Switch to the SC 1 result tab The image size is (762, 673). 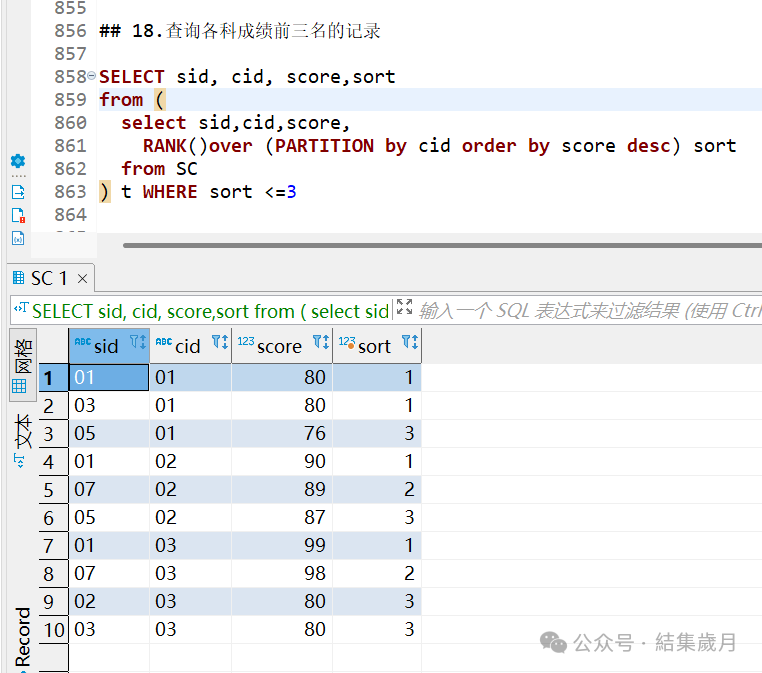tap(49, 278)
